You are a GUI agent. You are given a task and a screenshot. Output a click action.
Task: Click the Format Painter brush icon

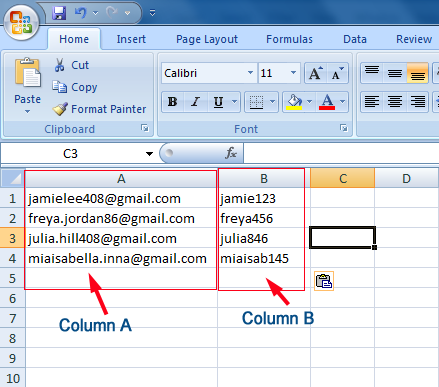[60, 109]
